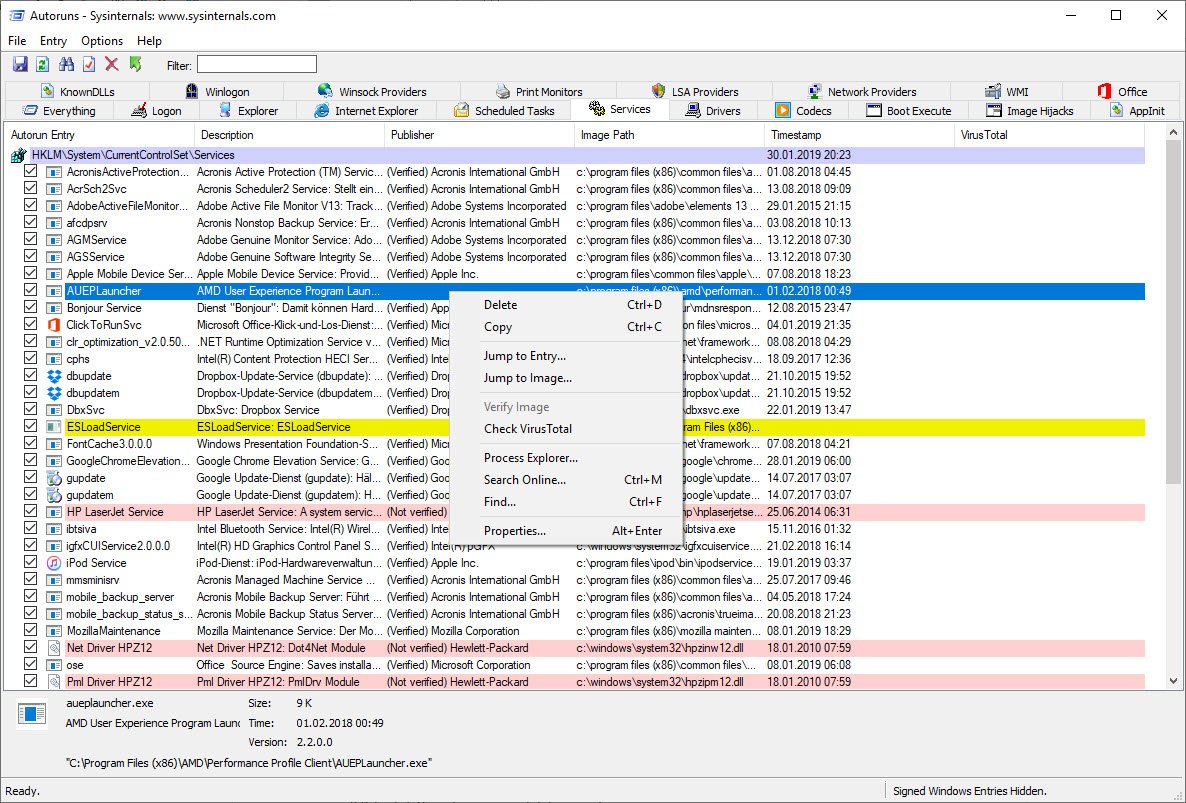The height and width of the screenshot is (803, 1186).
Task: Click the Save toolbar icon
Action: click(x=19, y=65)
